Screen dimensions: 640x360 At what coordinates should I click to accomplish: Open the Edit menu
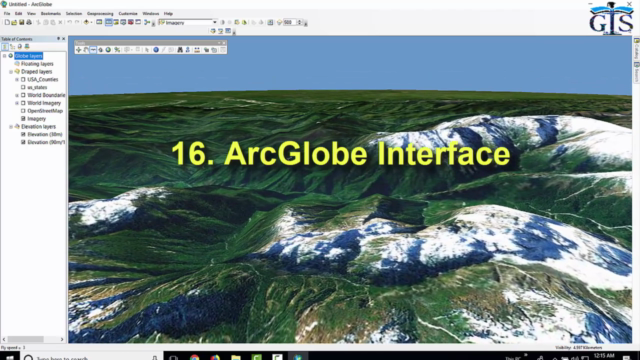[18, 13]
